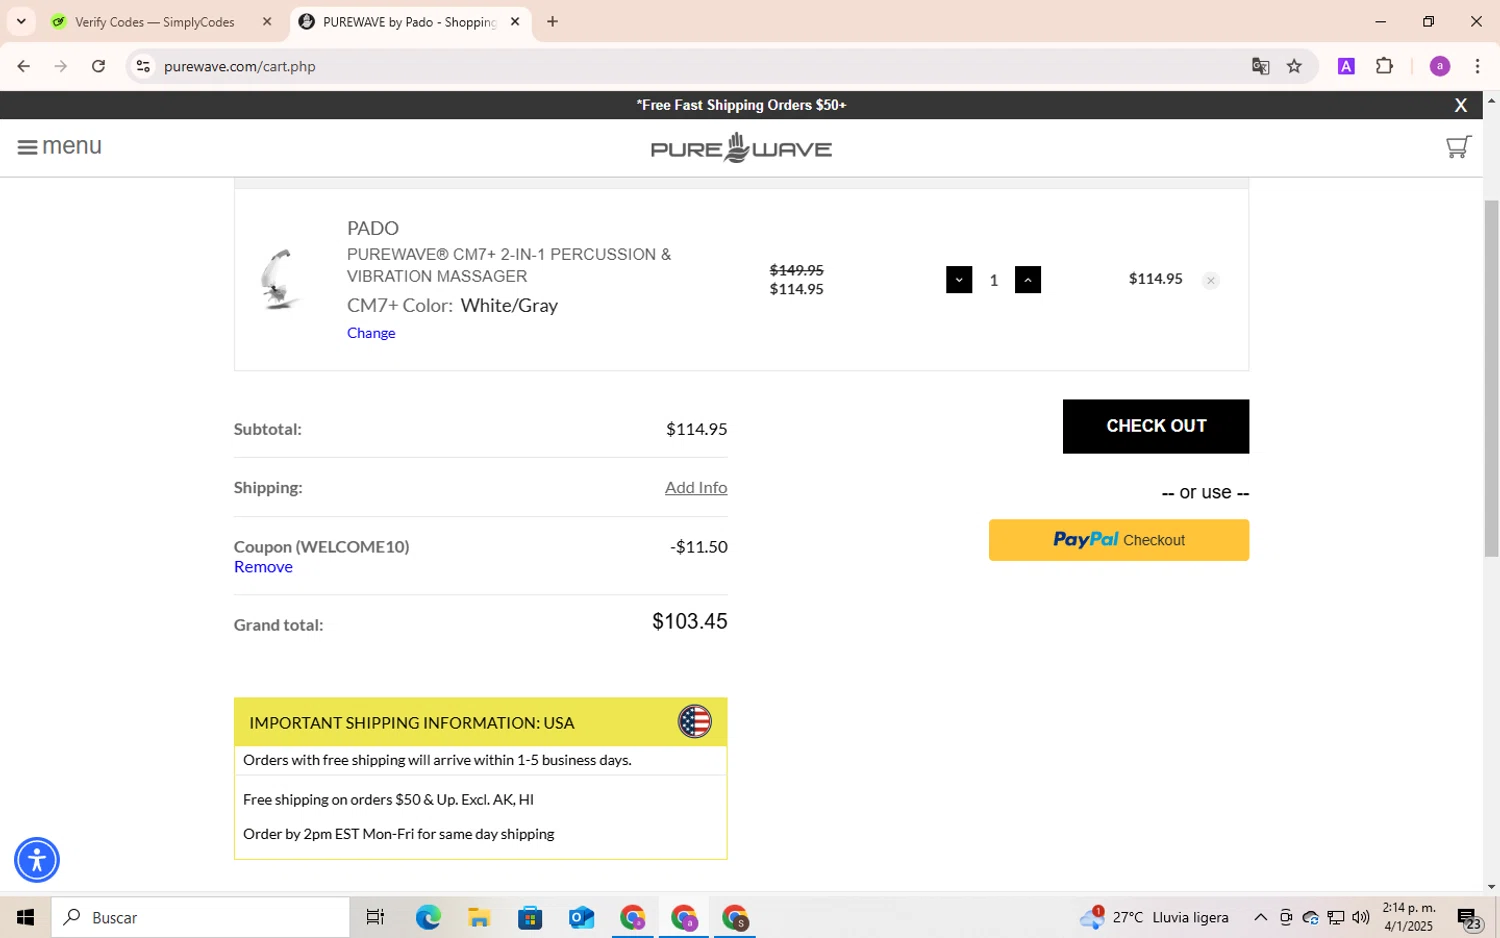Click the CHECK OUT button
This screenshot has width=1500, height=938.
coord(1155,426)
